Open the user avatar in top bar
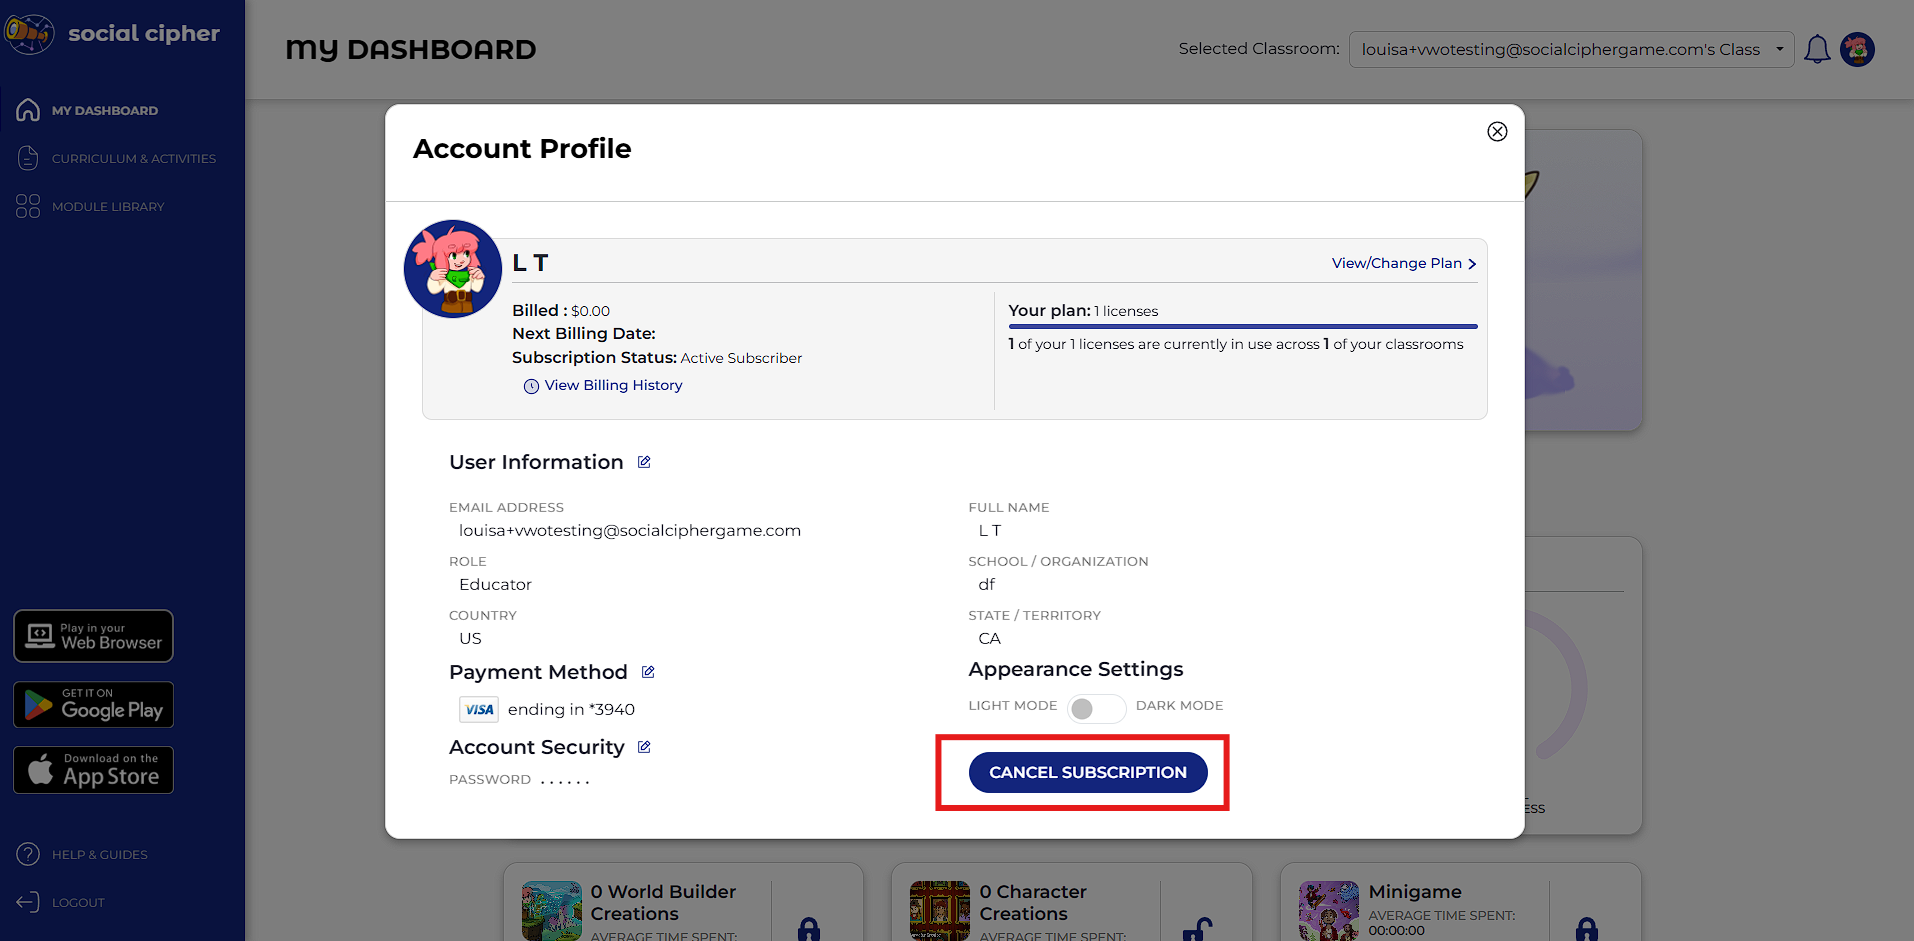Screen dimensions: 1914x941 pyautogui.click(x=1857, y=49)
